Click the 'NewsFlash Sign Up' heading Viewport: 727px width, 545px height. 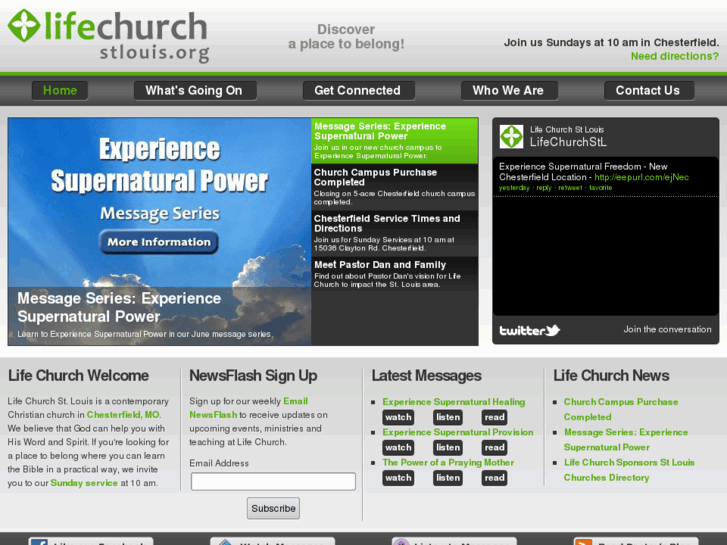tap(253, 376)
